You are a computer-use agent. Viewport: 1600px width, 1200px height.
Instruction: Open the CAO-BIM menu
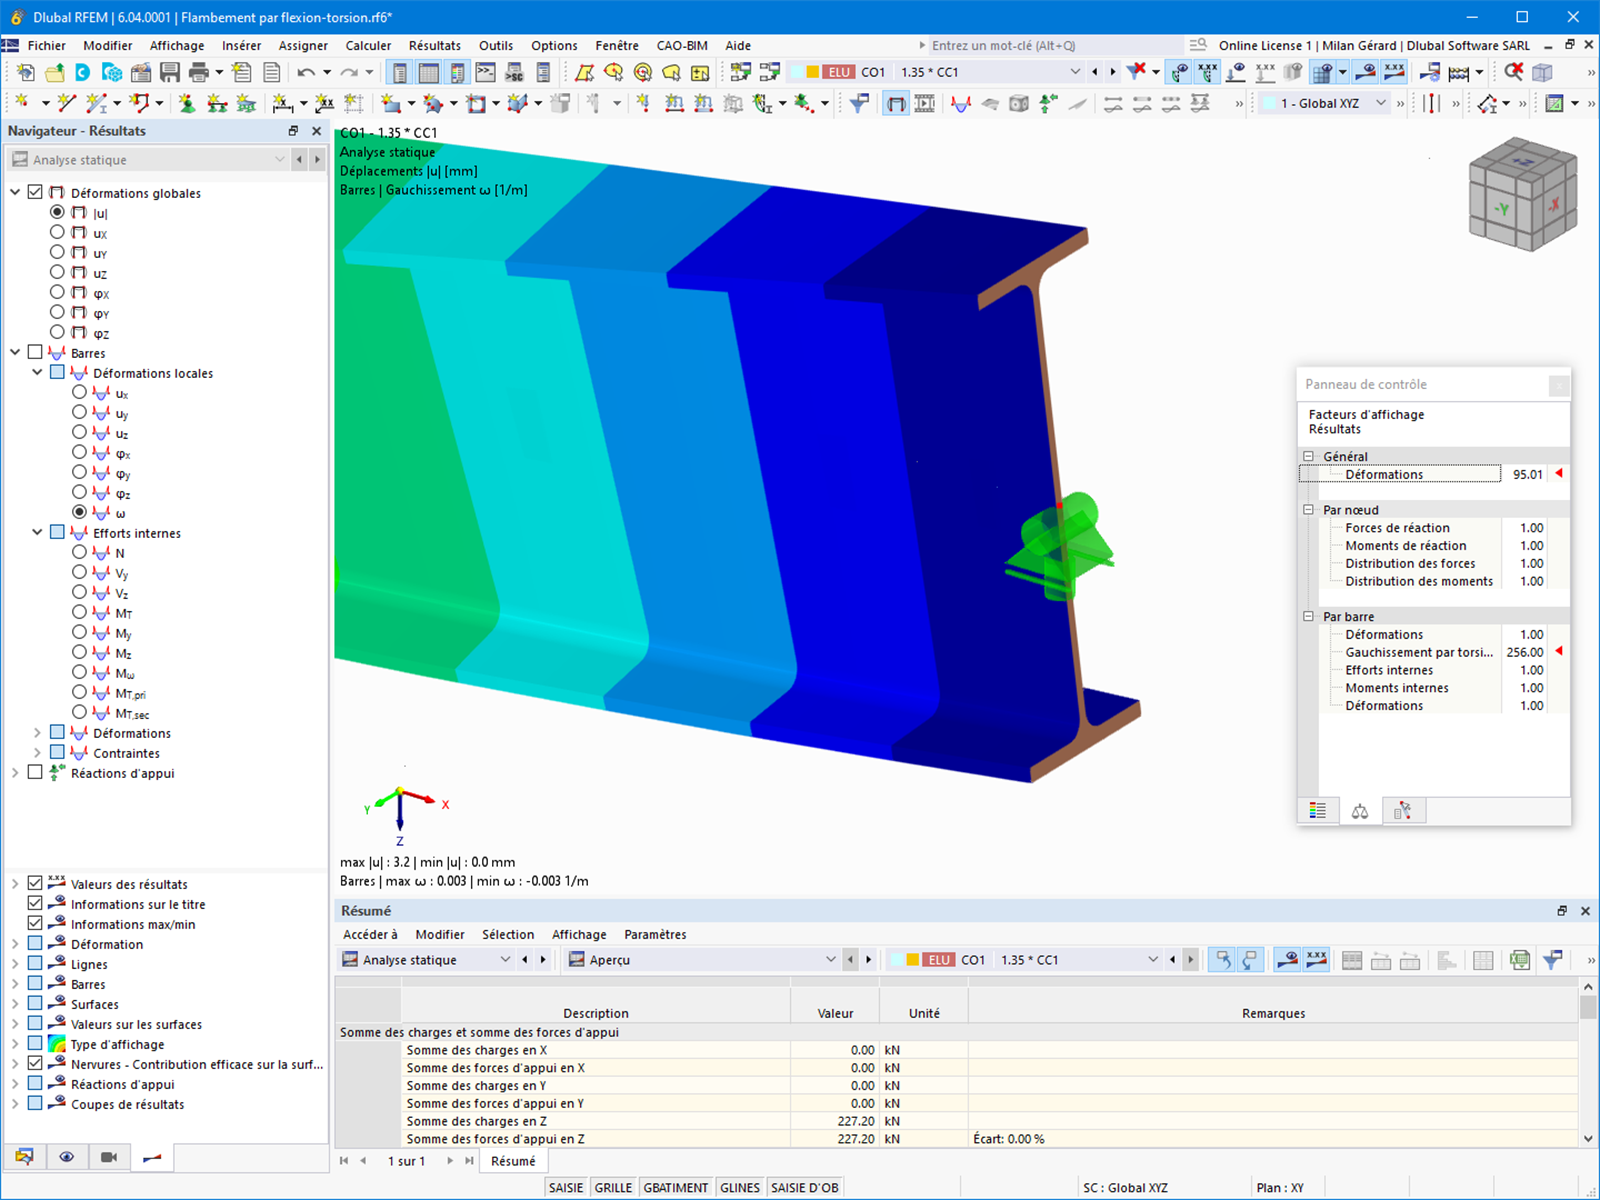[x=682, y=45]
